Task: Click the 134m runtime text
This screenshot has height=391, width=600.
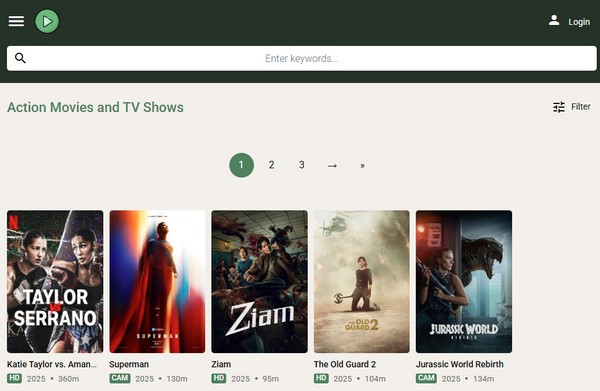Action: tap(483, 379)
